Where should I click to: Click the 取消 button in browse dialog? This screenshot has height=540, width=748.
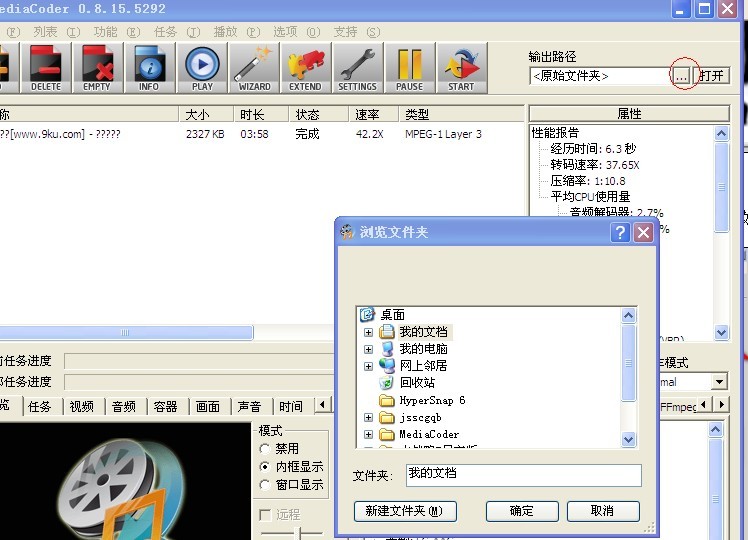click(x=603, y=511)
